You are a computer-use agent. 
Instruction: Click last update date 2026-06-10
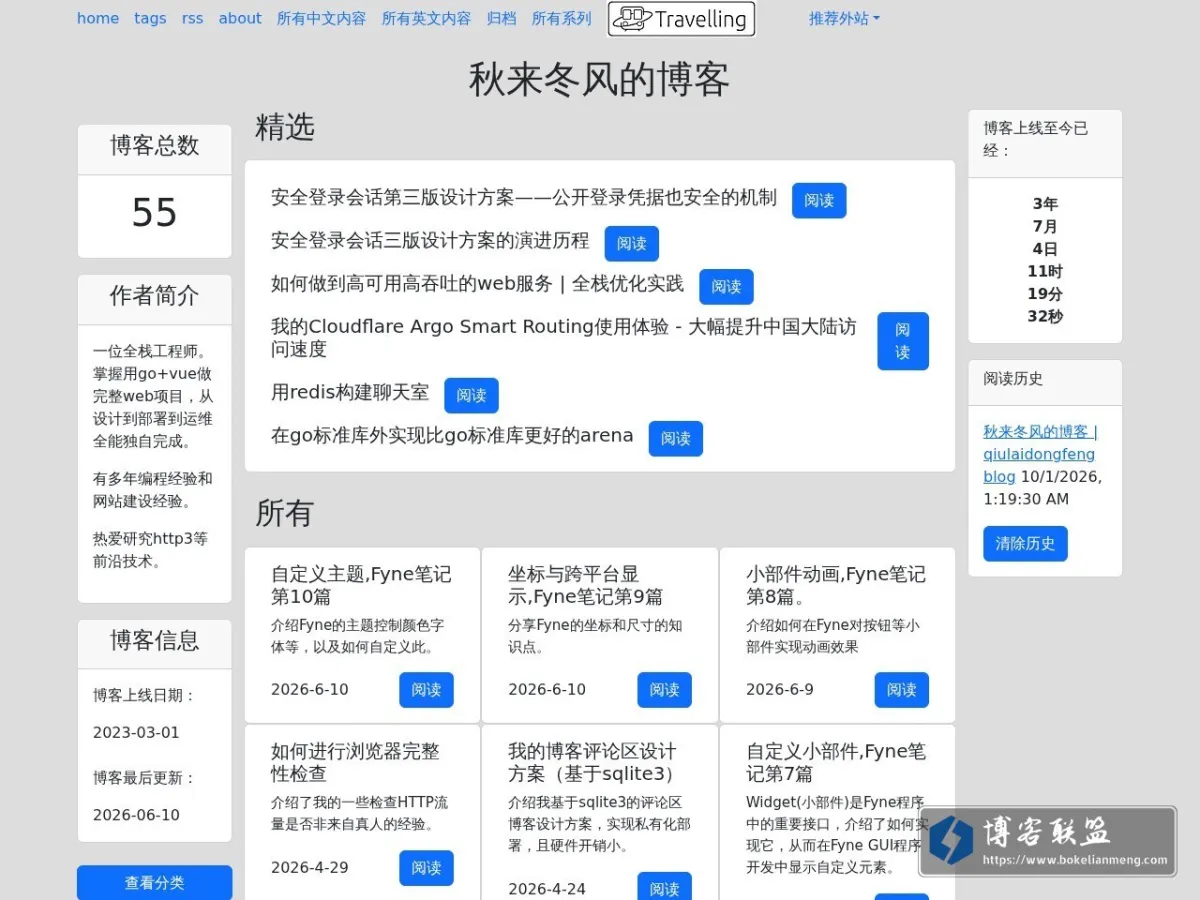point(136,815)
